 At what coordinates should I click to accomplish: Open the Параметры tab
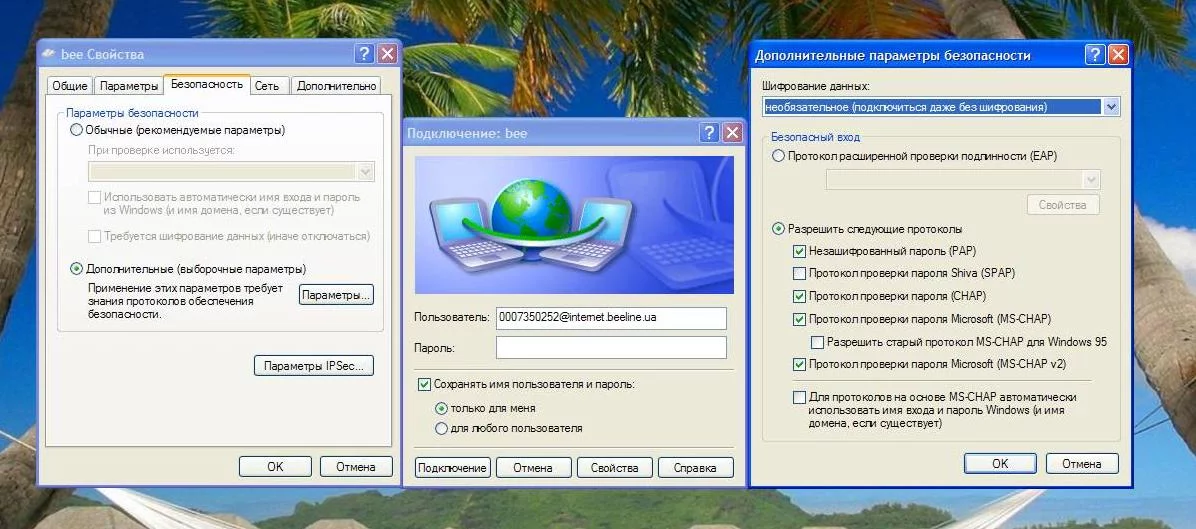coord(129,86)
